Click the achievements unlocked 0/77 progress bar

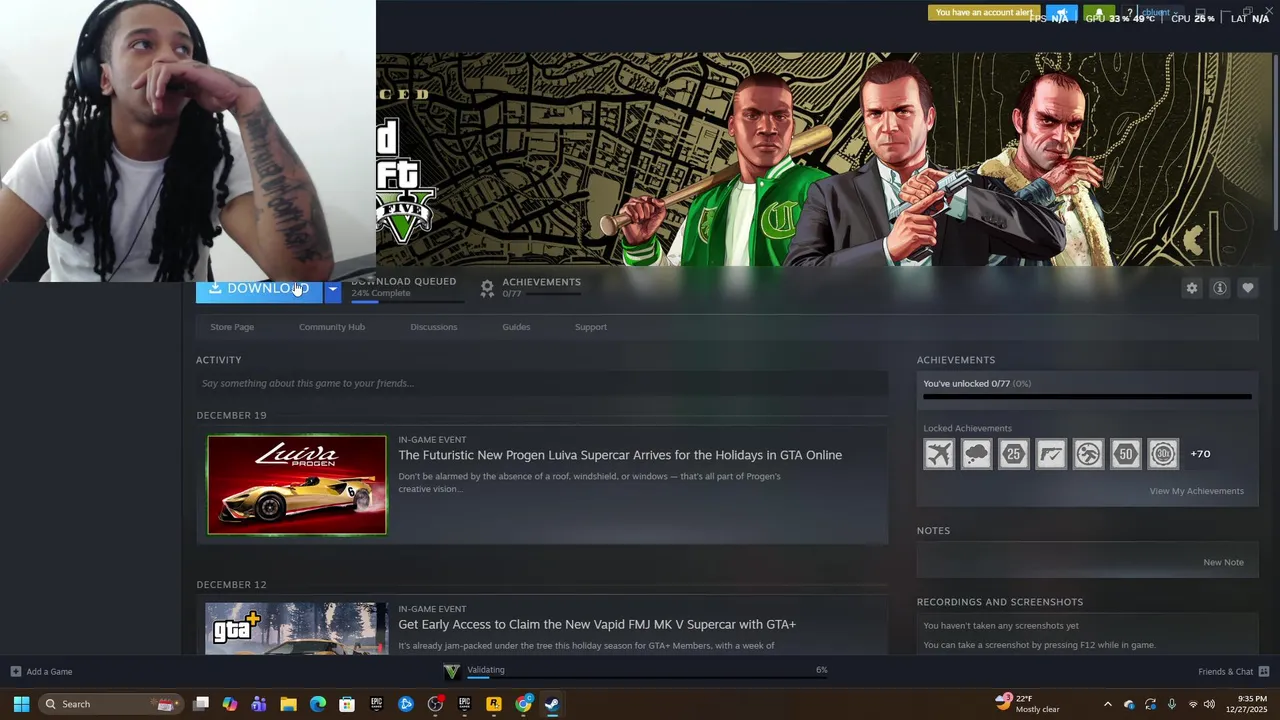coord(1087,396)
